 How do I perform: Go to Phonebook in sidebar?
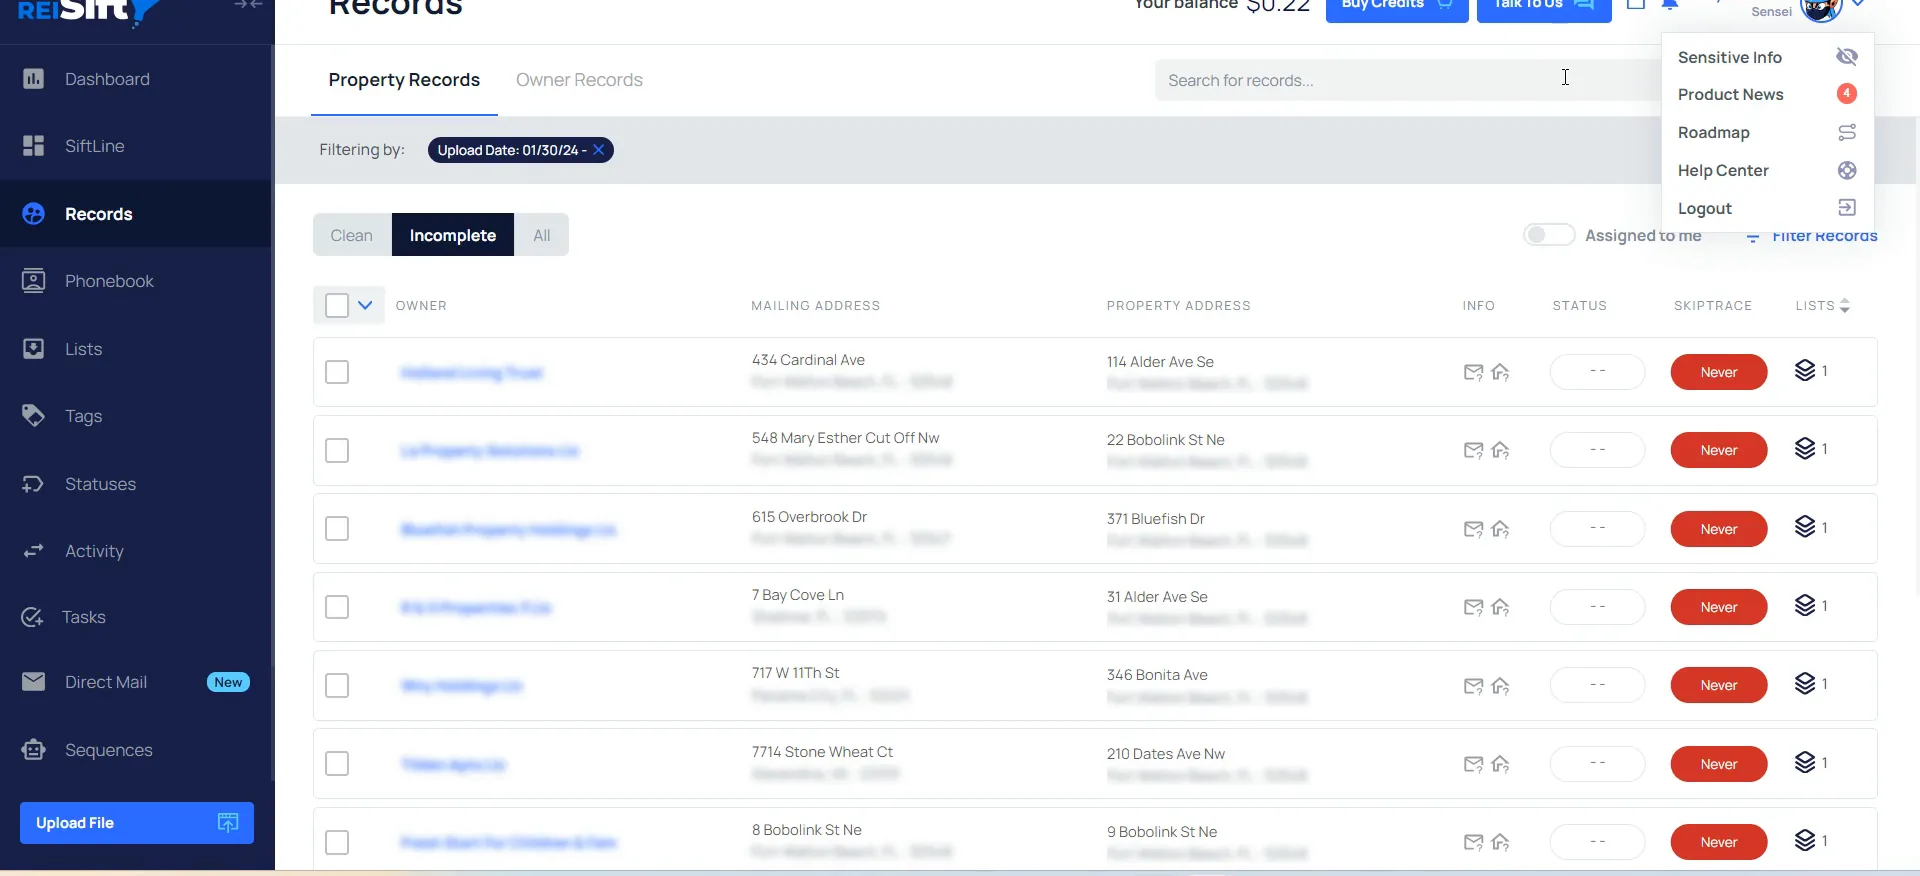coord(109,281)
